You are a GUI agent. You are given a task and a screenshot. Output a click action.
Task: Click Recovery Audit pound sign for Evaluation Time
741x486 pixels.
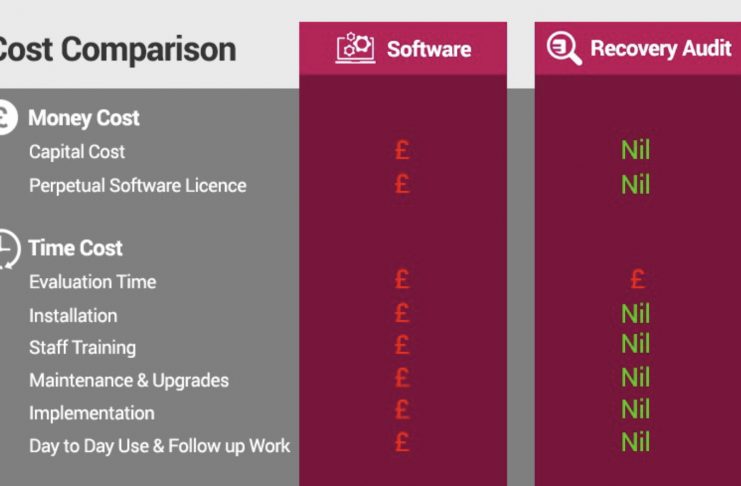tap(638, 279)
